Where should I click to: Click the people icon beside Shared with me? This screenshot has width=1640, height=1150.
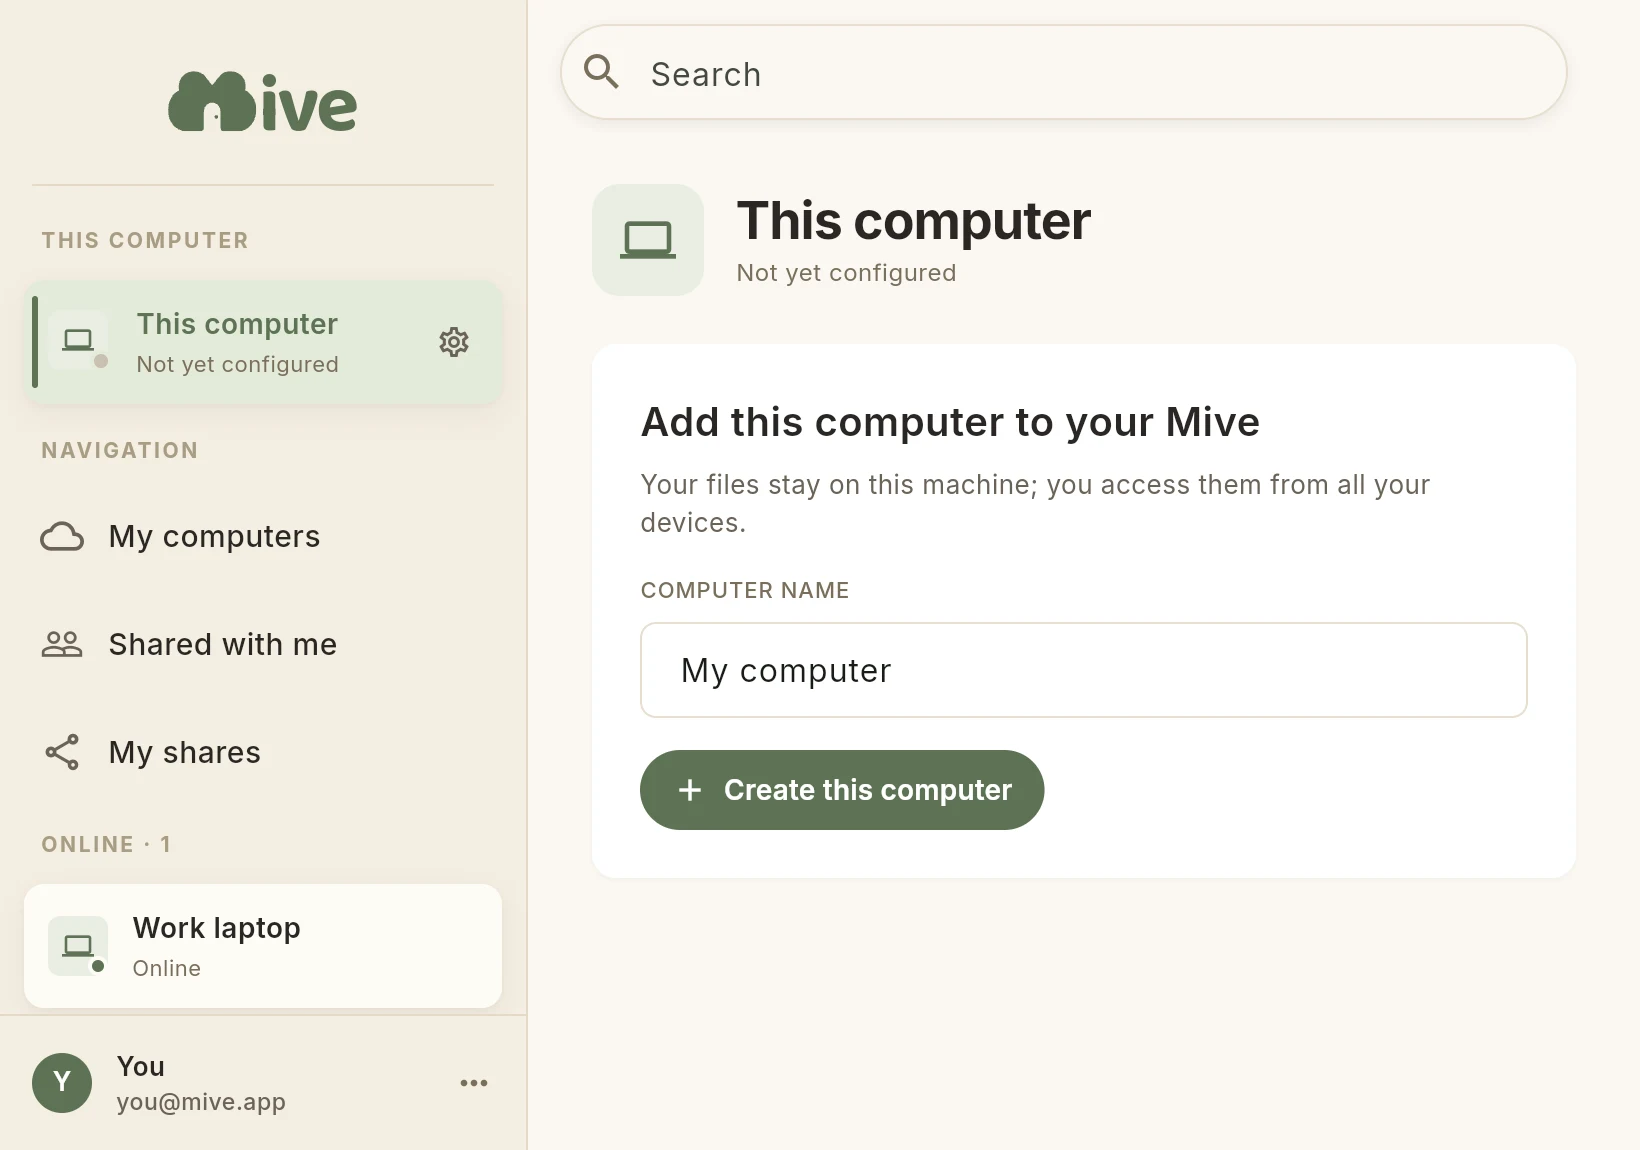pos(62,644)
